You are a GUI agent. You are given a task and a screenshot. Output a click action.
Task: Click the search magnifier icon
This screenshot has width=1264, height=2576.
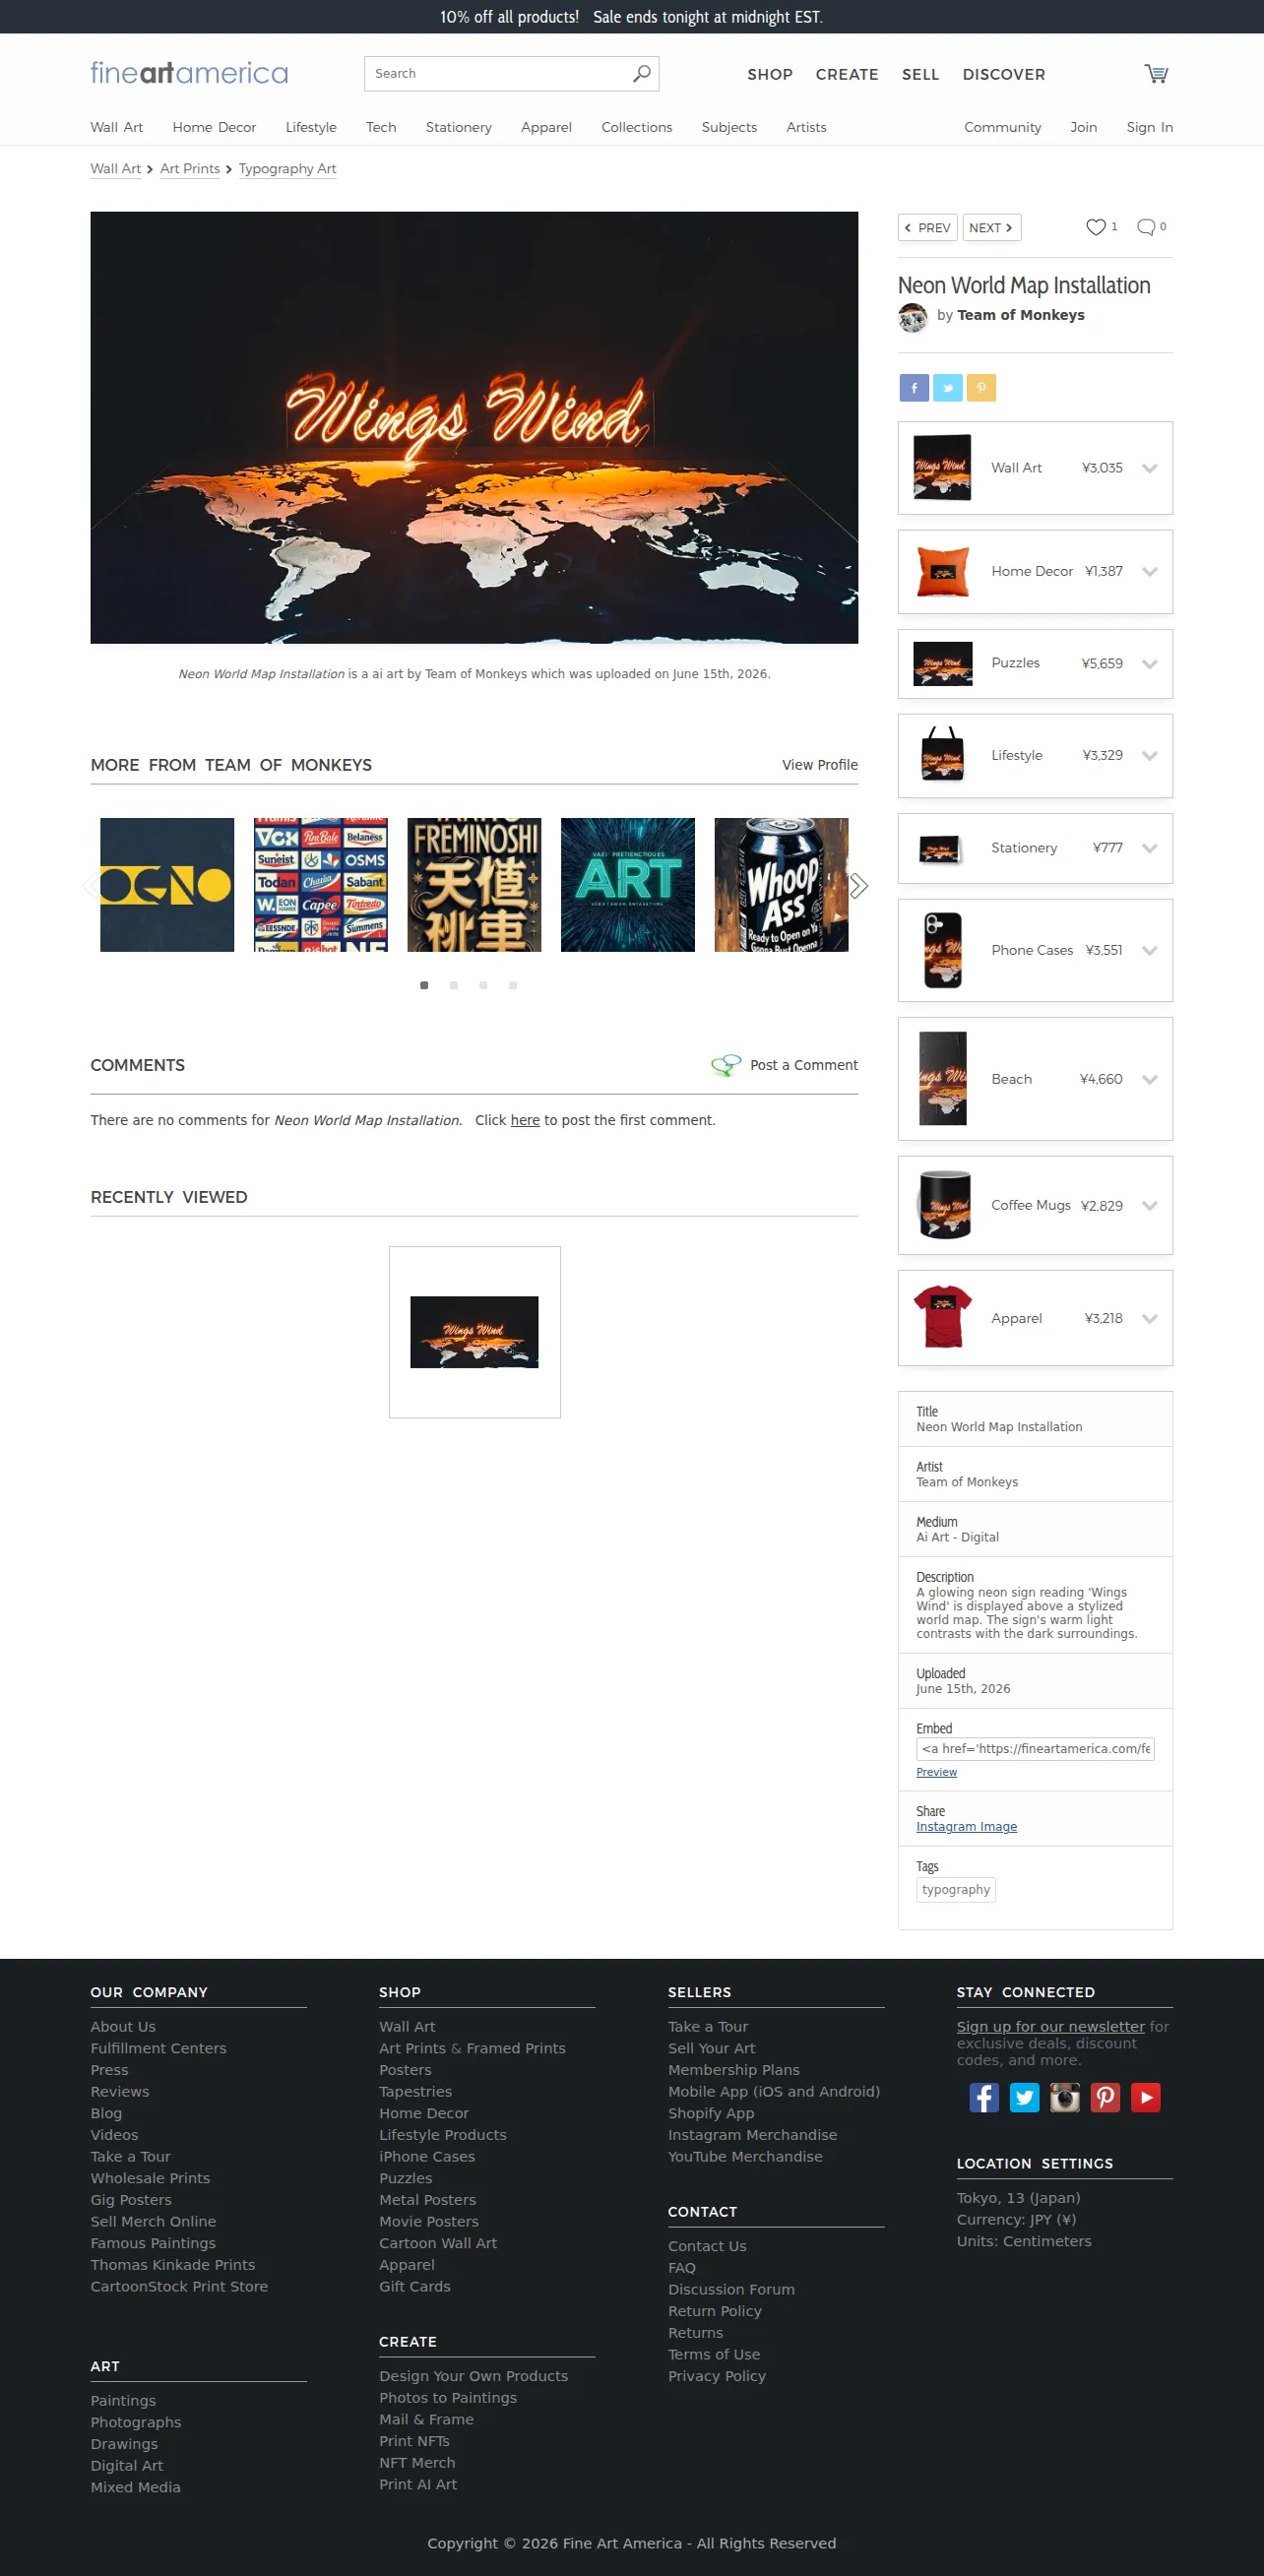(641, 73)
